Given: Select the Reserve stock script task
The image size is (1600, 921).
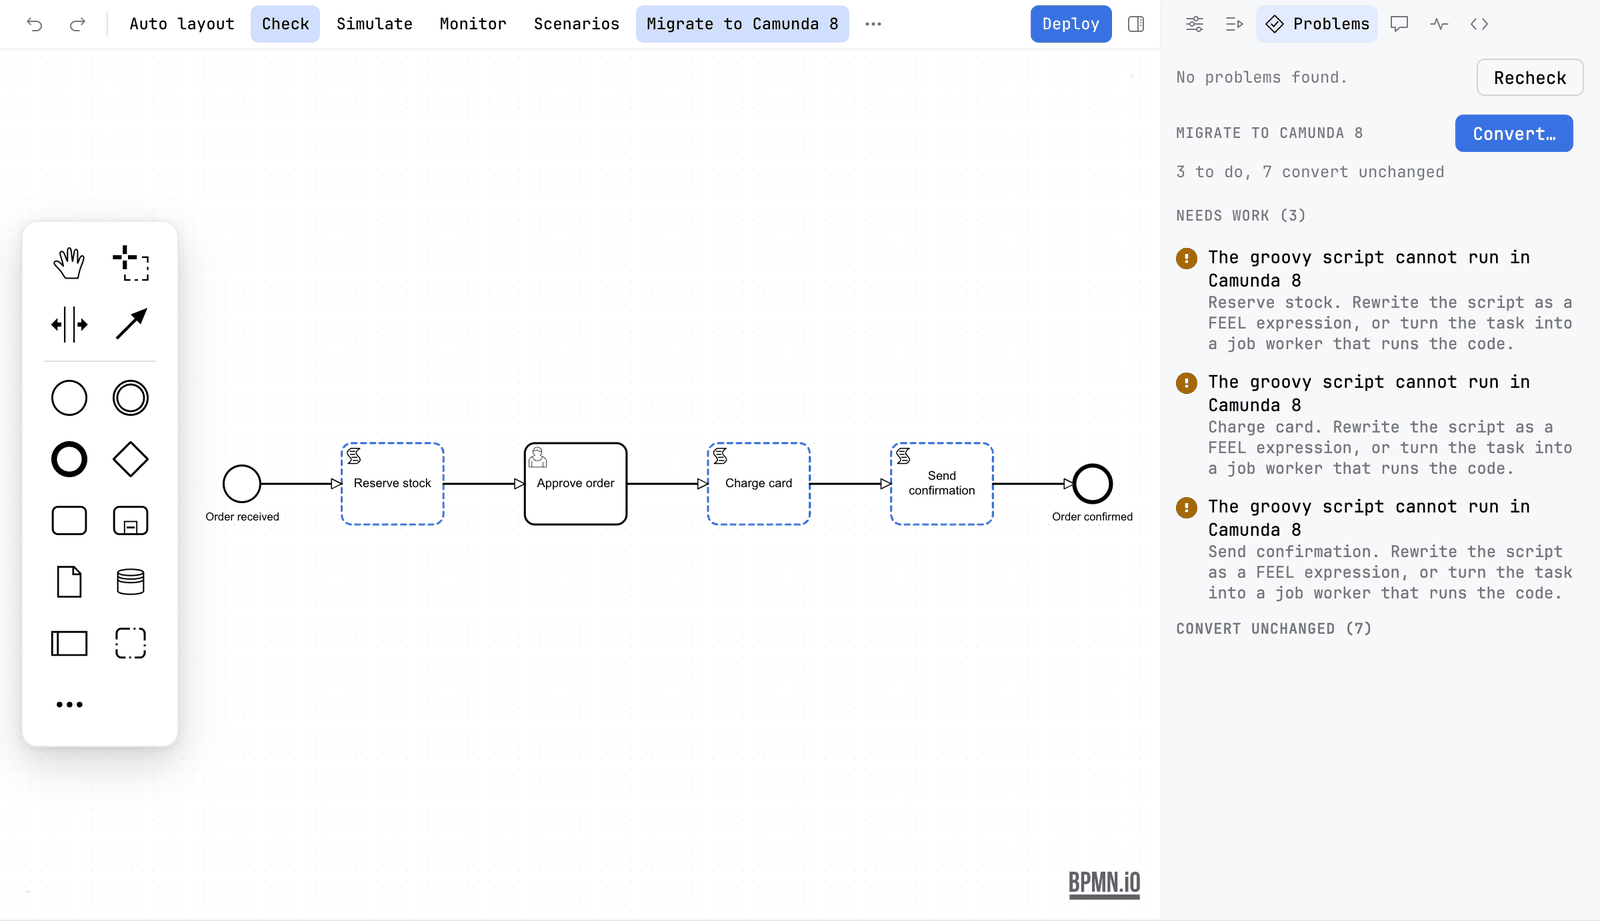Looking at the screenshot, I should [x=392, y=484].
